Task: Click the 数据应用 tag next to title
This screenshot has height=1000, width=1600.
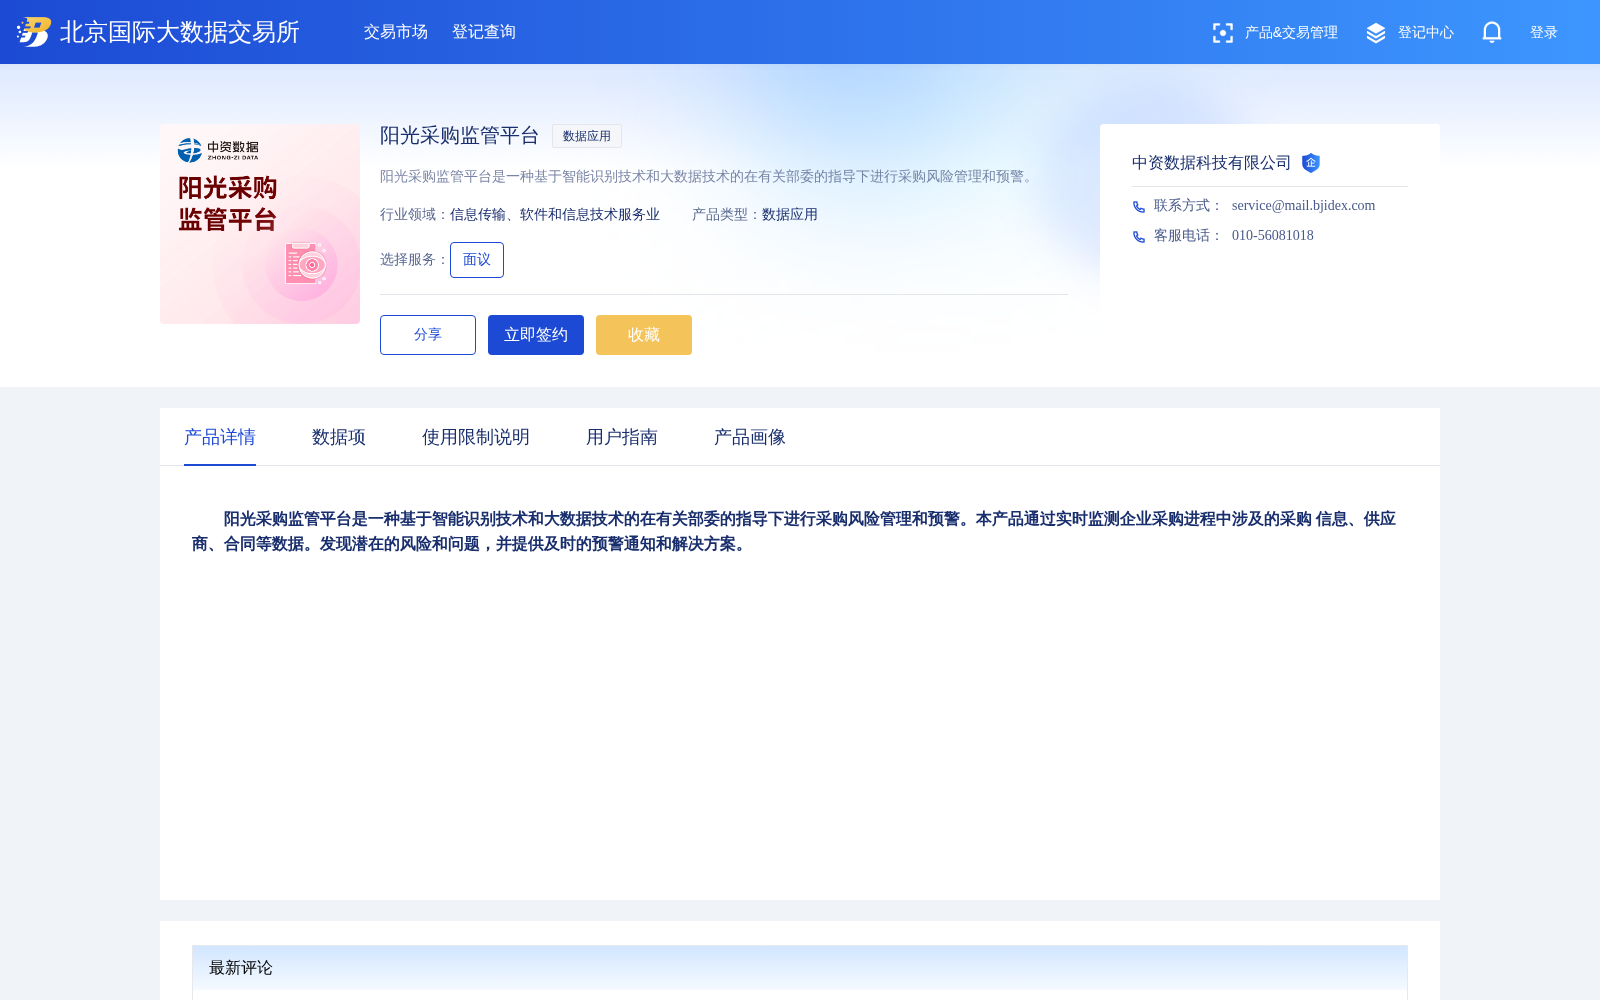Action: point(587,136)
